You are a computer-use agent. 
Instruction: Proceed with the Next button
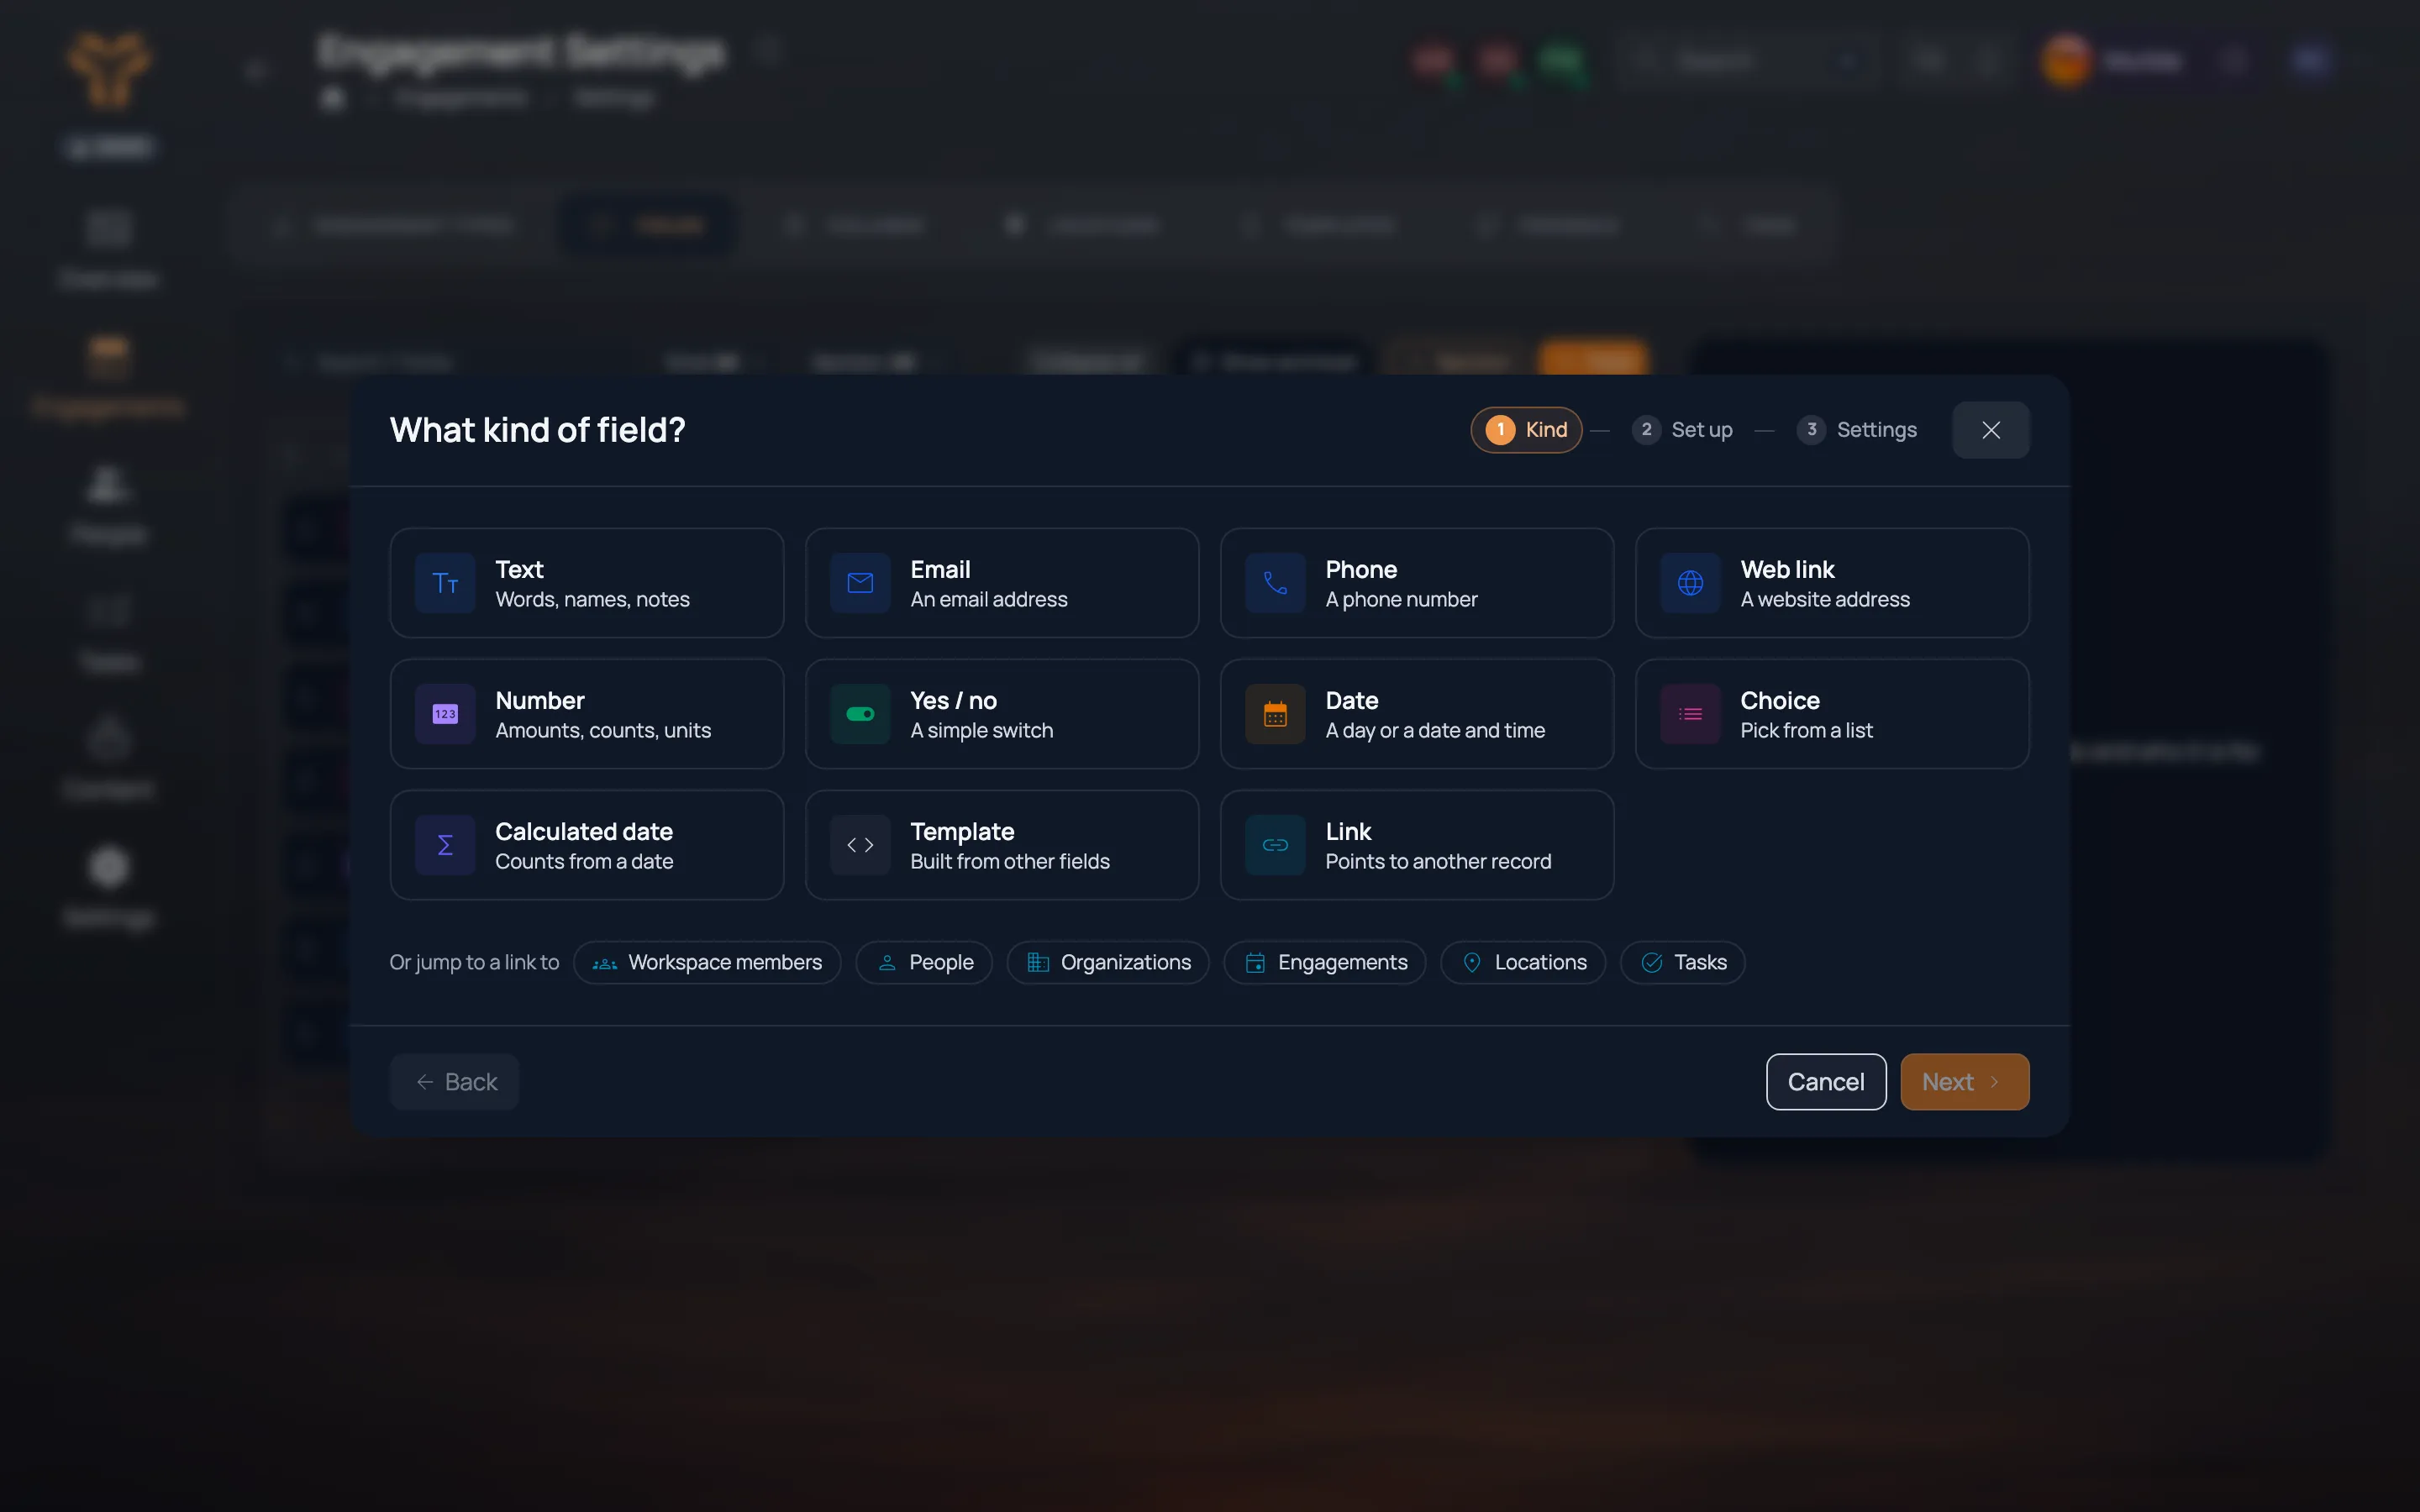tap(1965, 1082)
